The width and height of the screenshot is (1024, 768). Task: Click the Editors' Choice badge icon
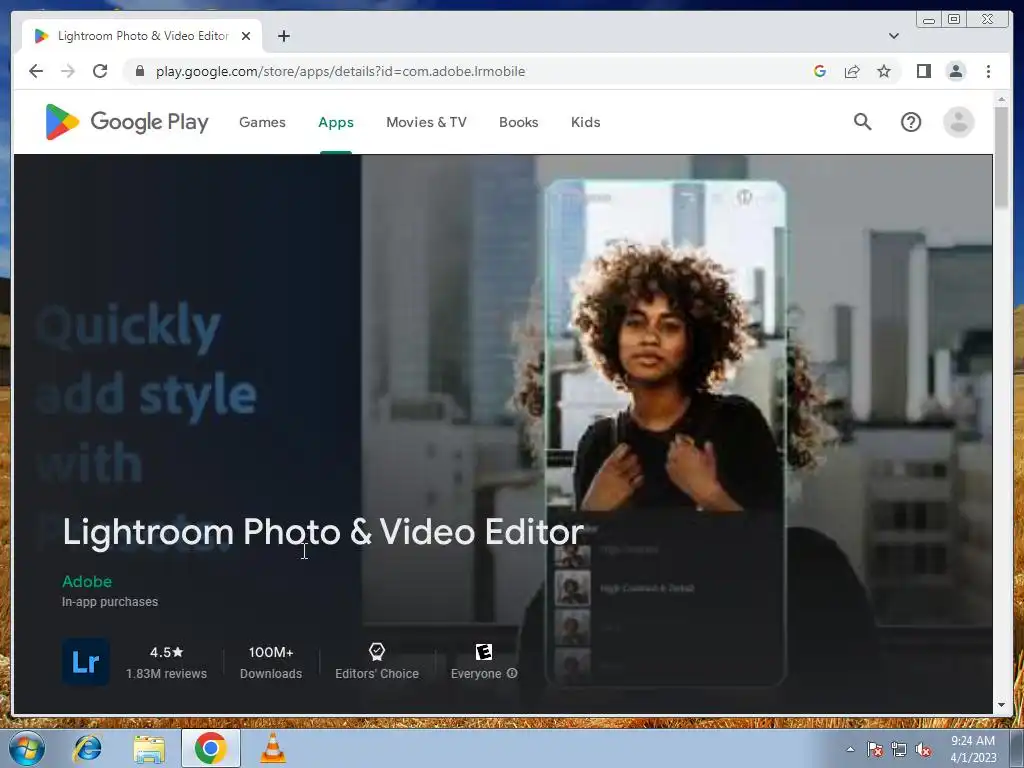377,651
